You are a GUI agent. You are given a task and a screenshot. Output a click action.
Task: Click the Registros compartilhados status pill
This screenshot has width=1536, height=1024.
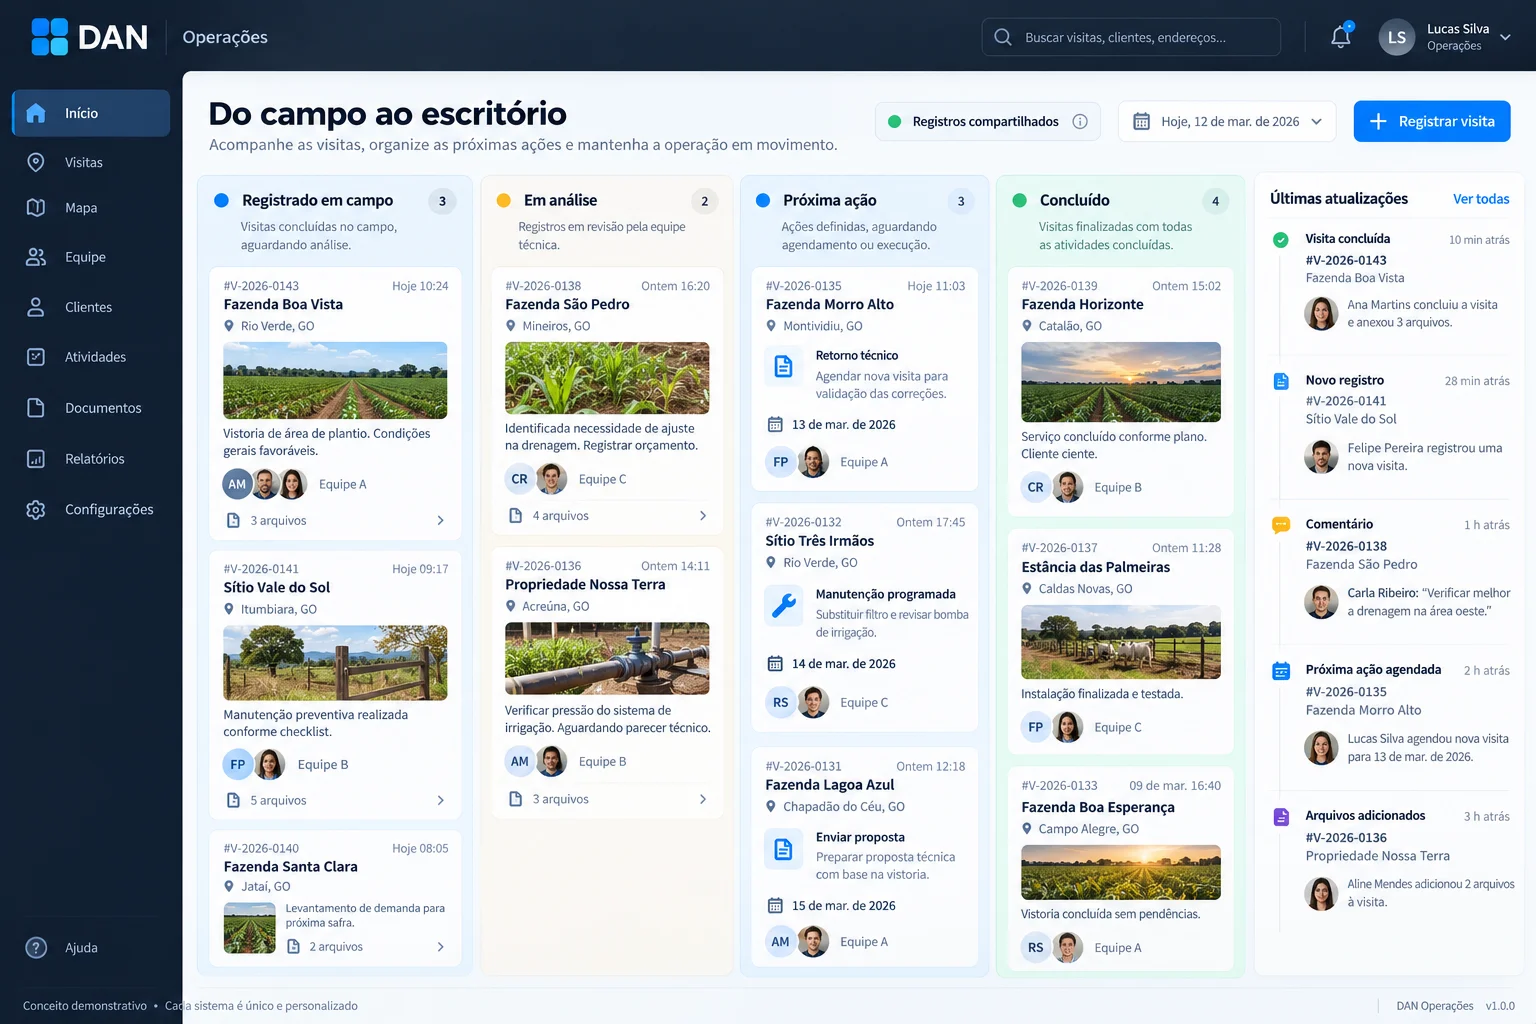tap(987, 121)
